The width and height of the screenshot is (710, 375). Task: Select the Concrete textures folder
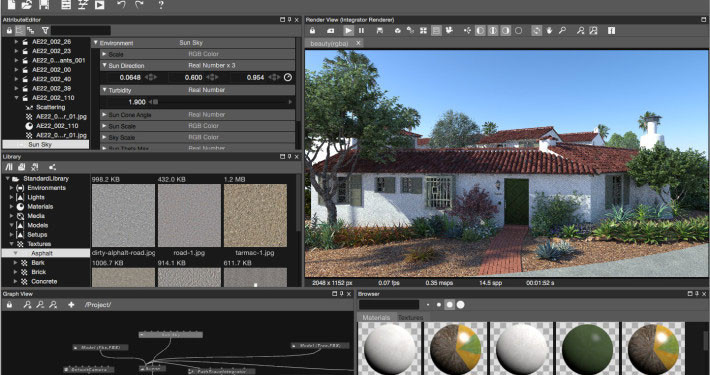[44, 281]
